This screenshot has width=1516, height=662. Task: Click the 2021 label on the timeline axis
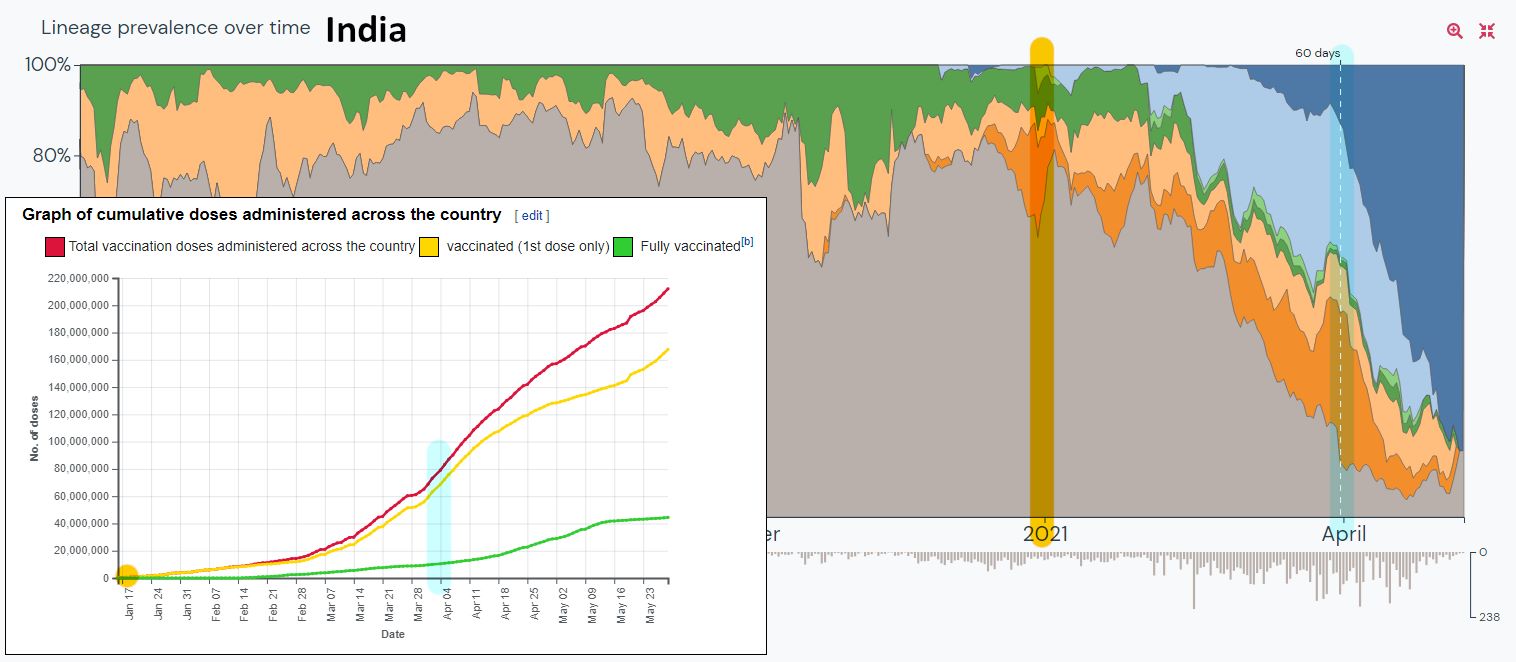(x=1045, y=534)
